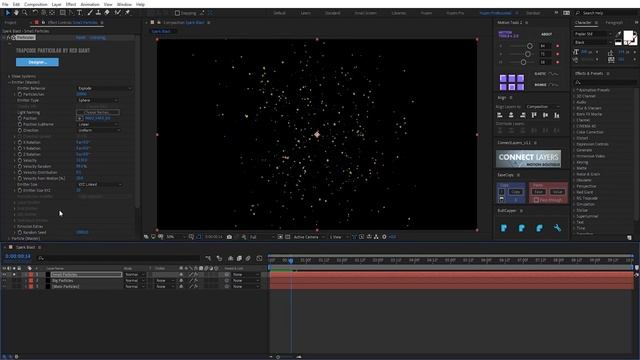Click the blue Designer button
This screenshot has height=360, width=640.
tap(37, 62)
